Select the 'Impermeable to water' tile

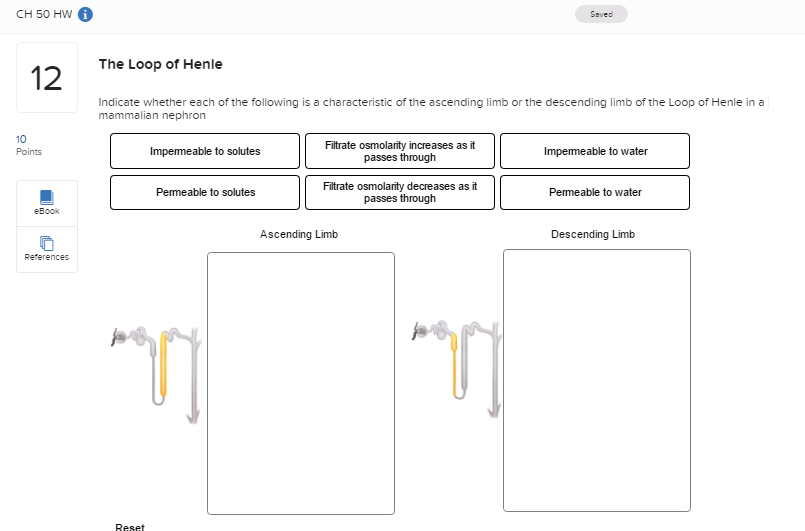coord(595,151)
